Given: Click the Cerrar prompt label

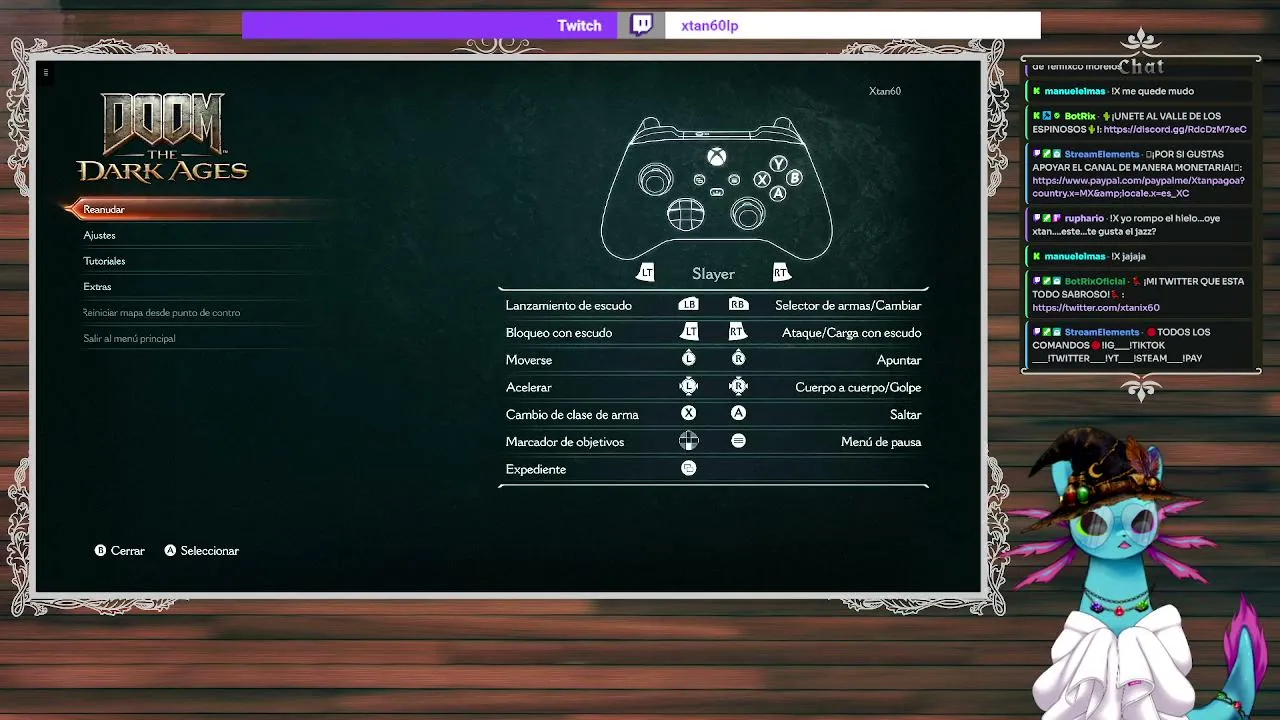Looking at the screenshot, I should pos(128,551).
